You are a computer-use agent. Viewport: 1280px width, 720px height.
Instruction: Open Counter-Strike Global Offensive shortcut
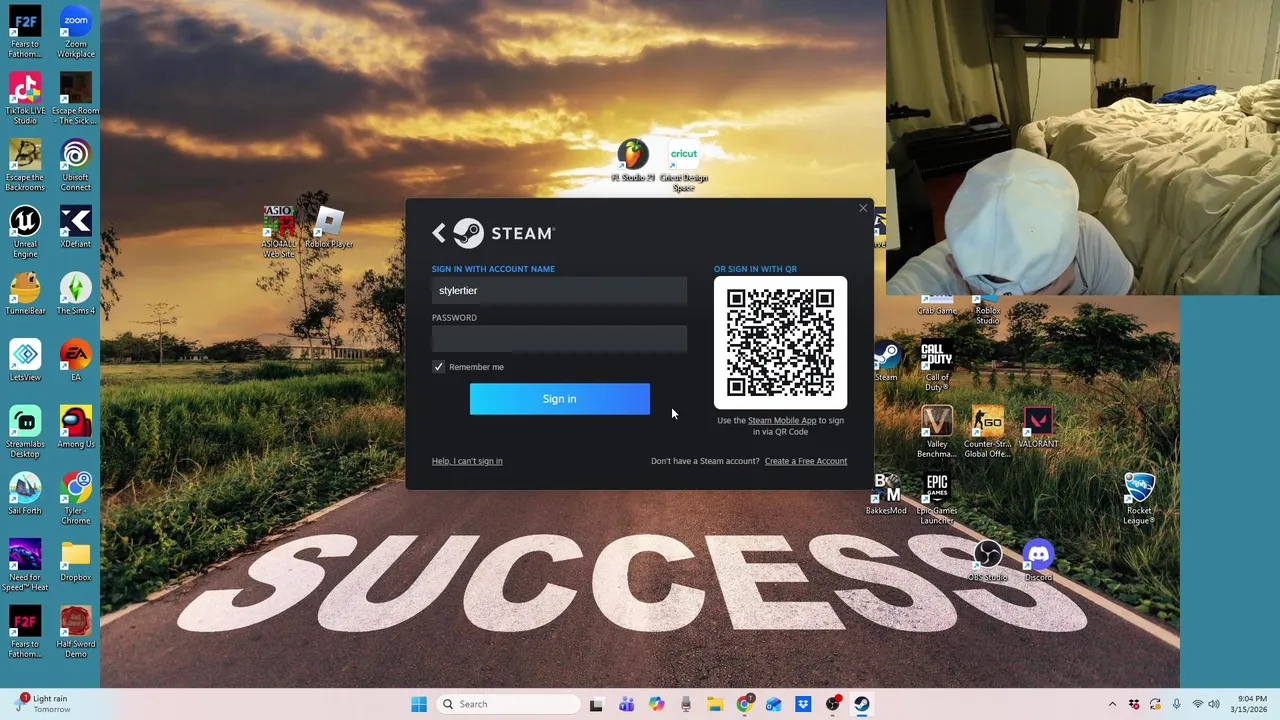tap(987, 432)
